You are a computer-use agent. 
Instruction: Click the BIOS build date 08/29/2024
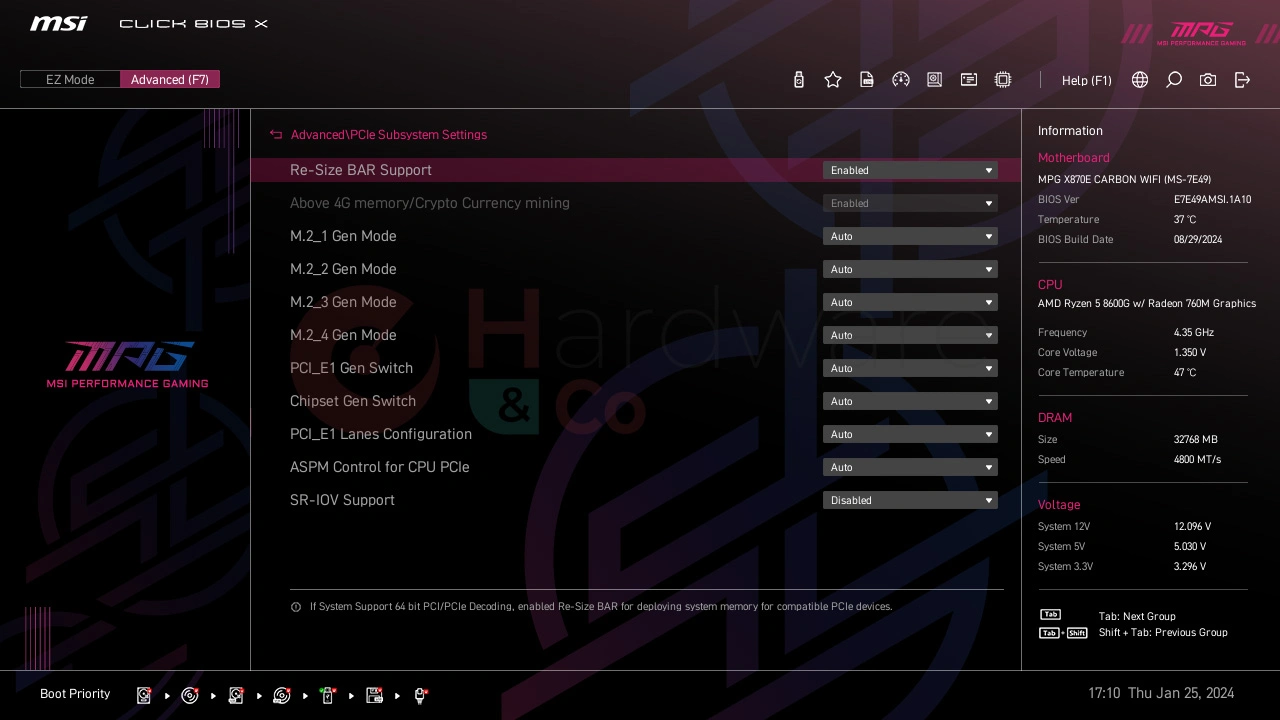coord(1199,240)
